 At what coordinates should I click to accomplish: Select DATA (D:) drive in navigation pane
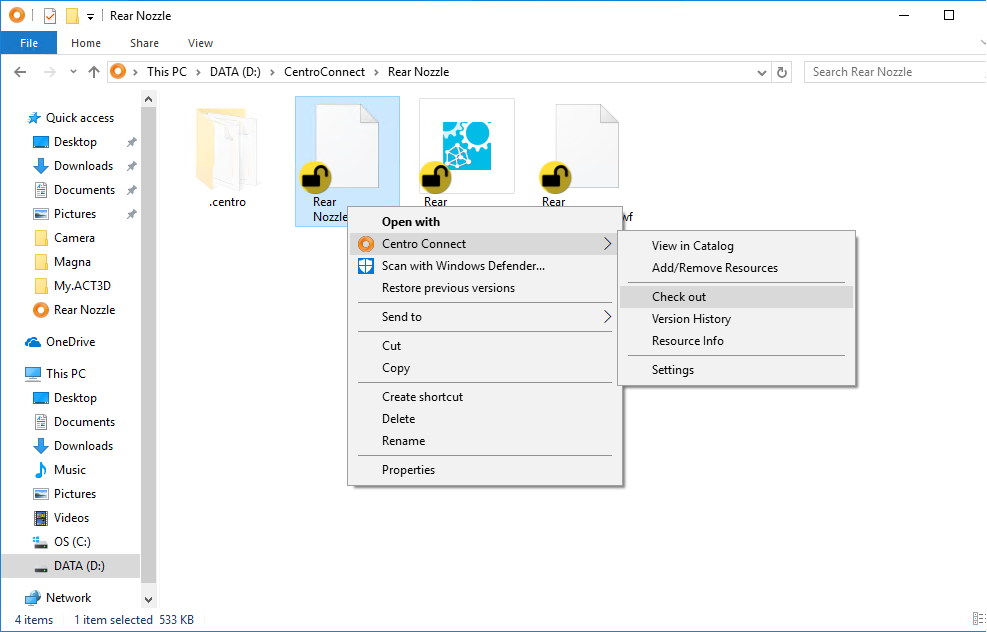point(79,566)
